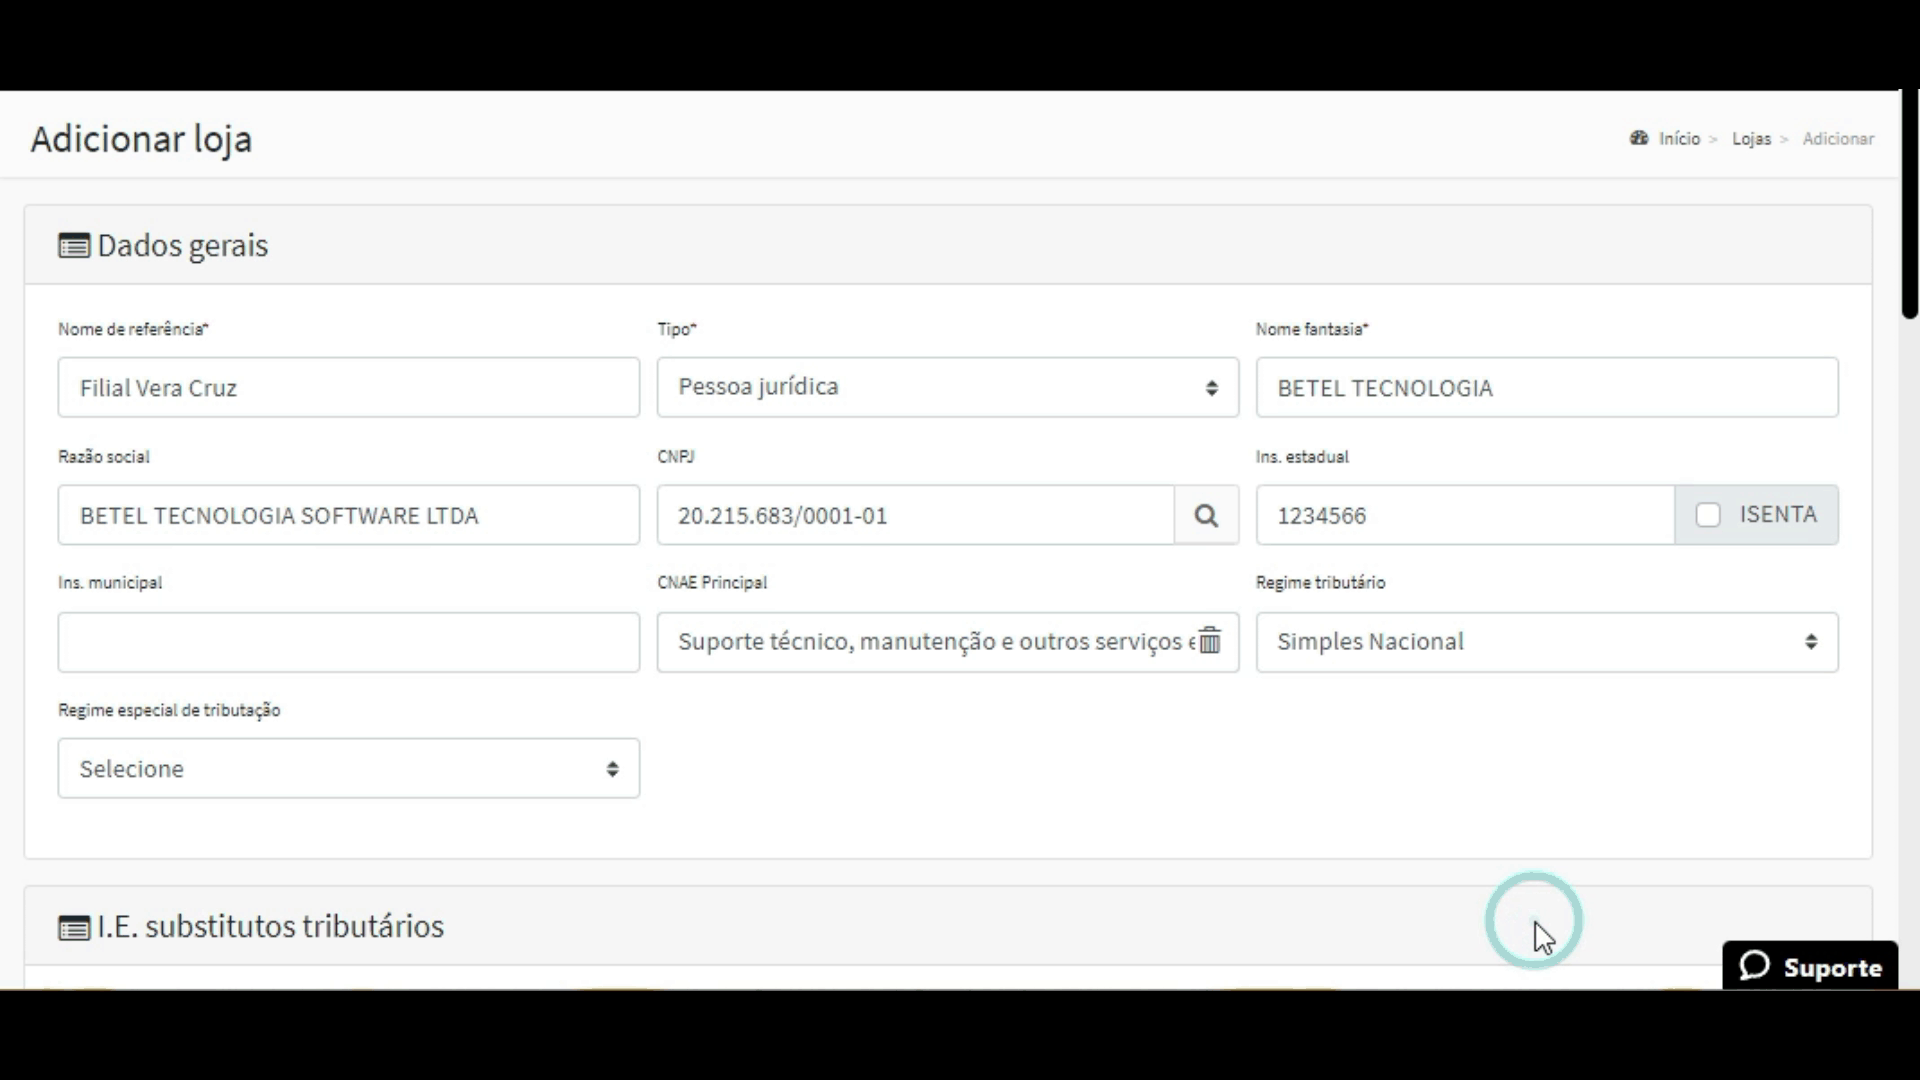Click the Ins. estadual input field
The height and width of the screenshot is (1080, 1920).
(1465, 515)
